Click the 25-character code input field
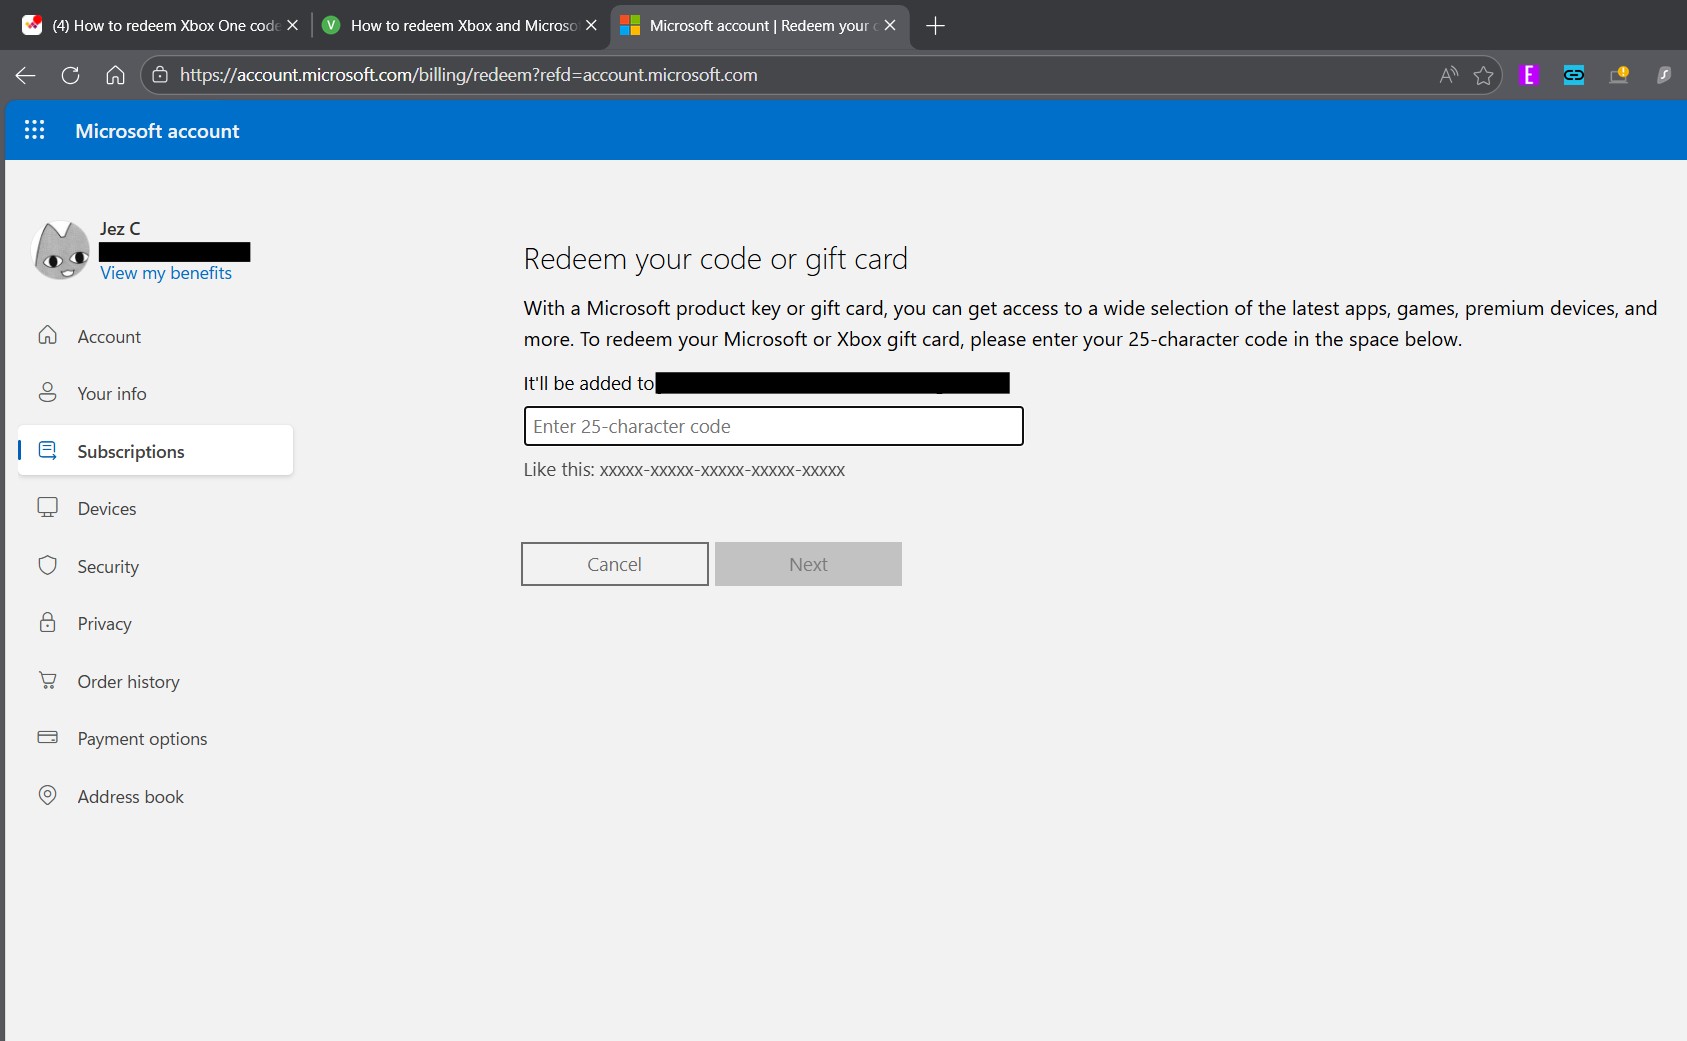The width and height of the screenshot is (1687, 1041). tap(773, 426)
